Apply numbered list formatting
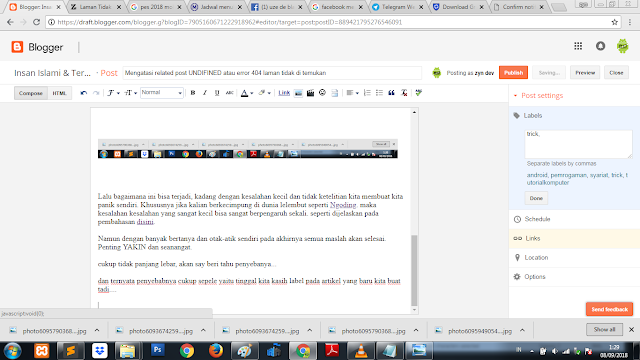 coord(367,93)
